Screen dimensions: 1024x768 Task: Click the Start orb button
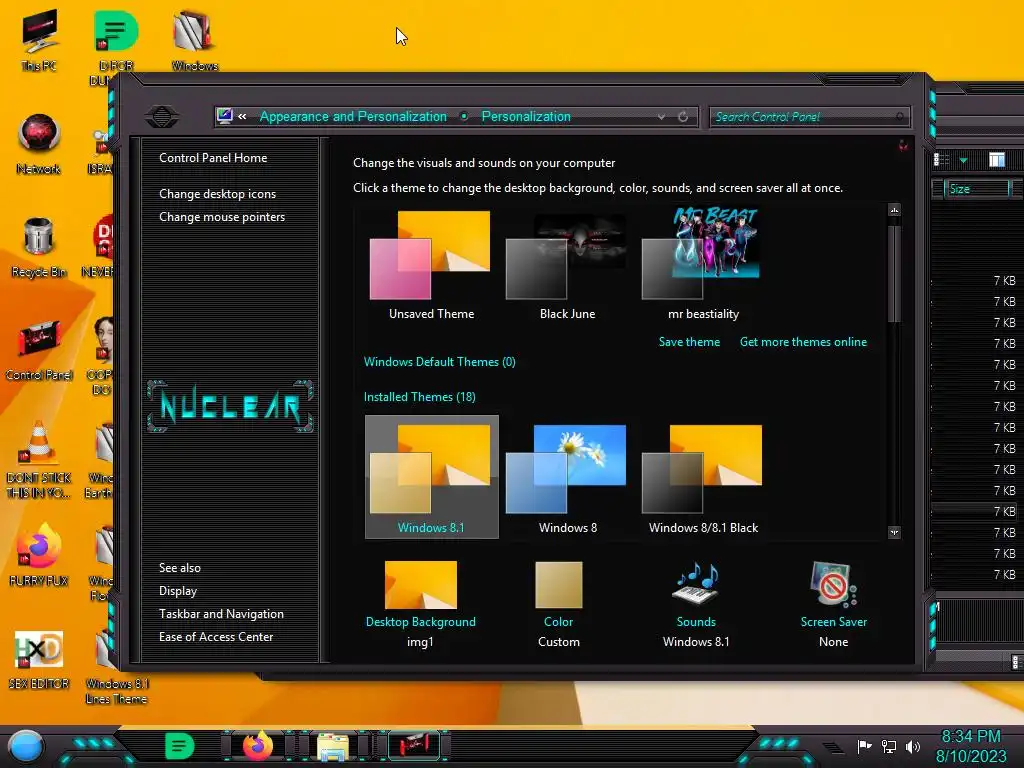25,746
